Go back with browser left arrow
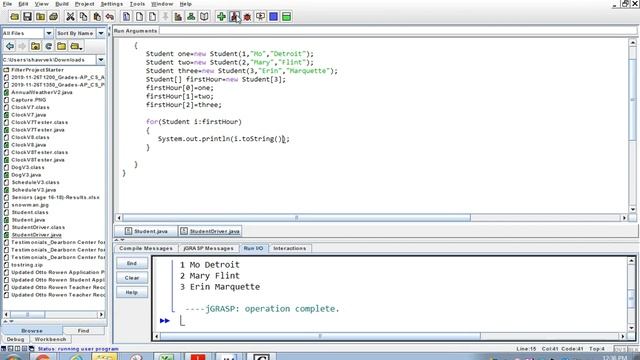This screenshot has height=360, width=640. (10, 46)
